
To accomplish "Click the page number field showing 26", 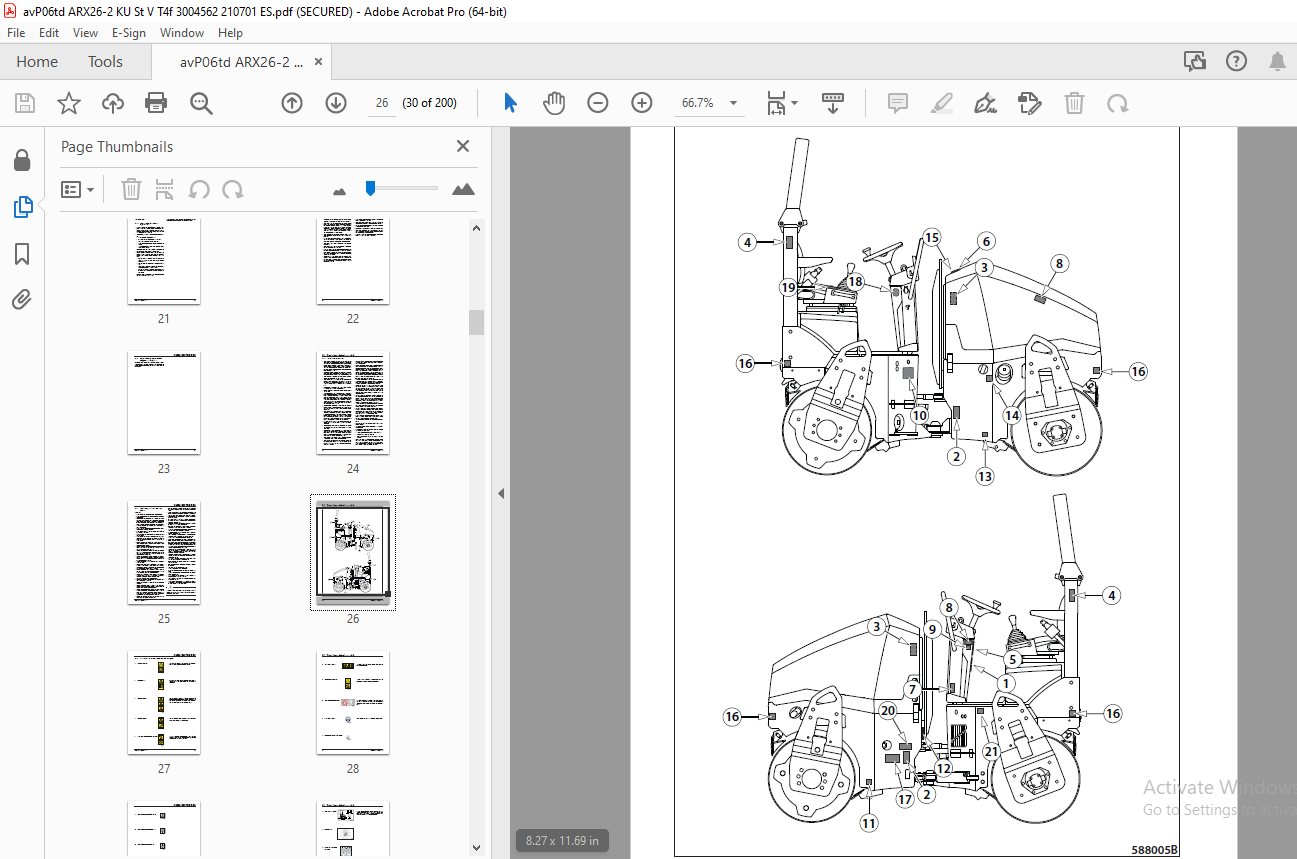I will (x=381, y=103).
